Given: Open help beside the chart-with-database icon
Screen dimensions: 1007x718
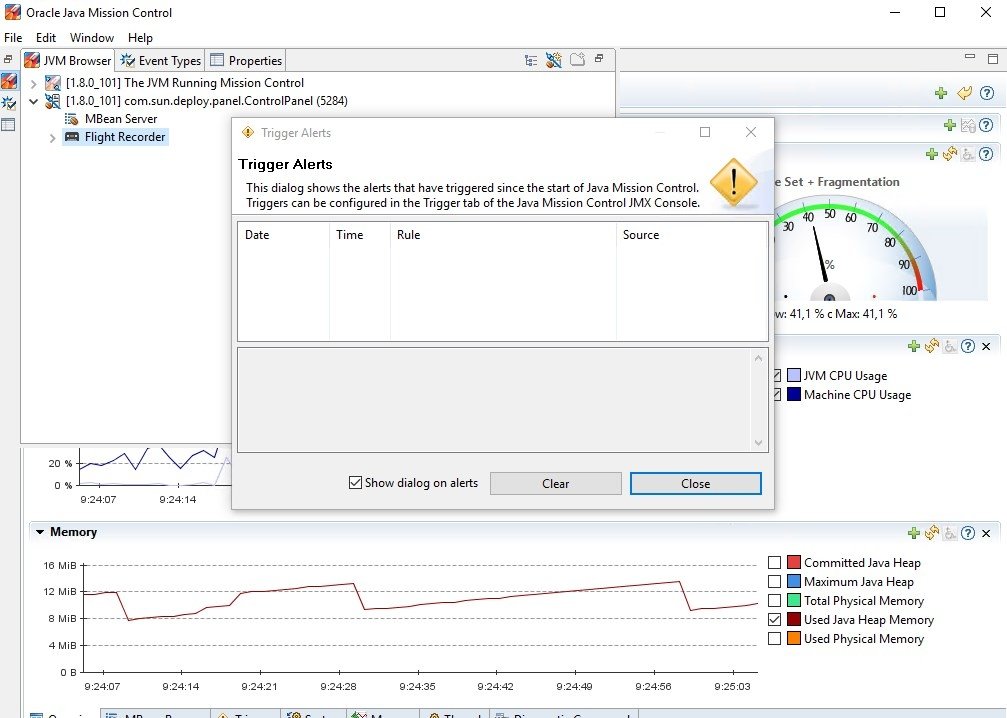Looking at the screenshot, I should coord(987,125).
